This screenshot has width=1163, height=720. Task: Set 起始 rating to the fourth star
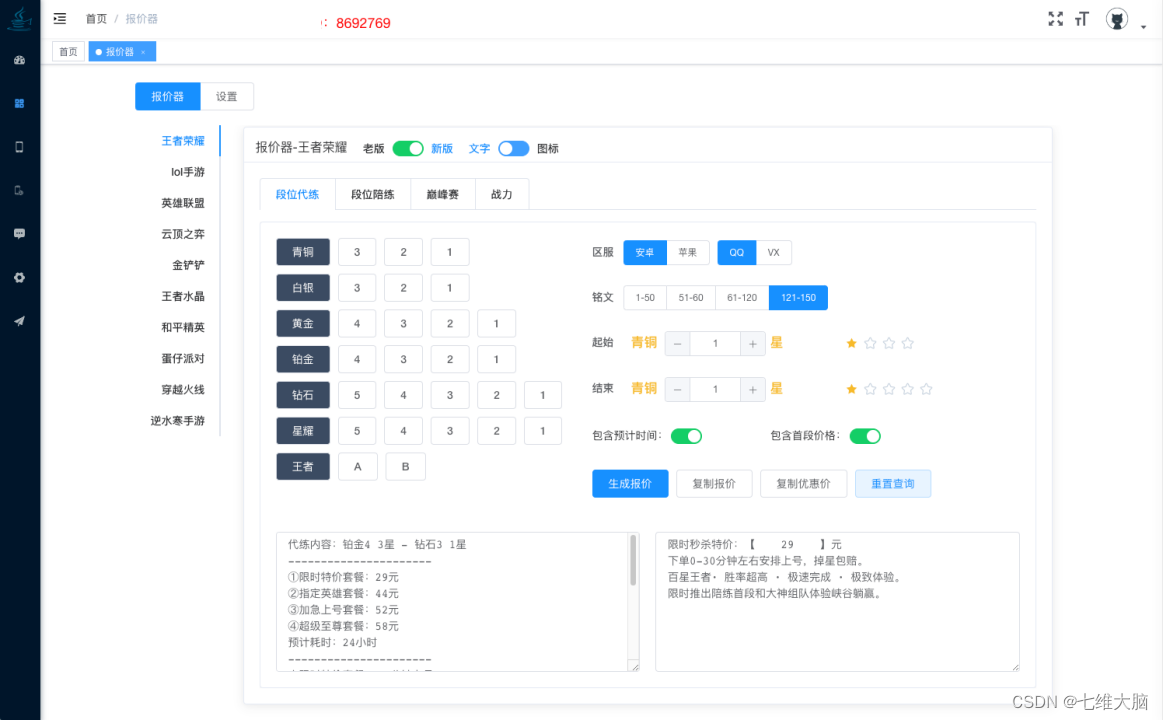point(907,343)
